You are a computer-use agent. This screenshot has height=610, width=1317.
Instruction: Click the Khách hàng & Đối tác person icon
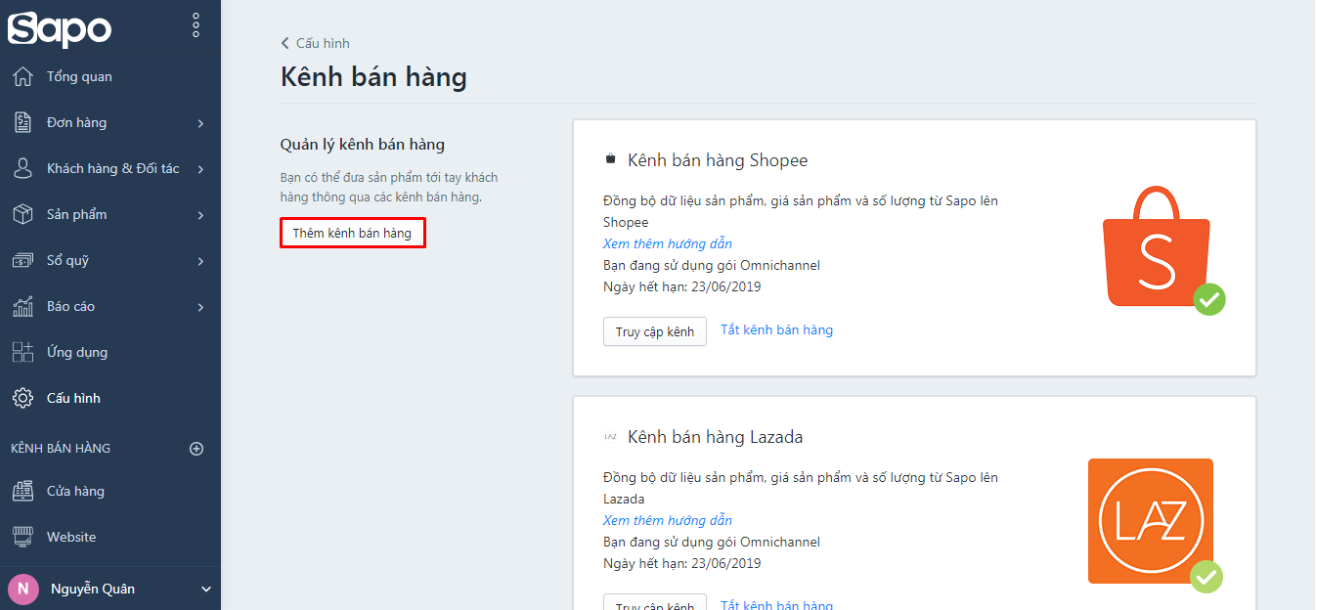coord(22,169)
